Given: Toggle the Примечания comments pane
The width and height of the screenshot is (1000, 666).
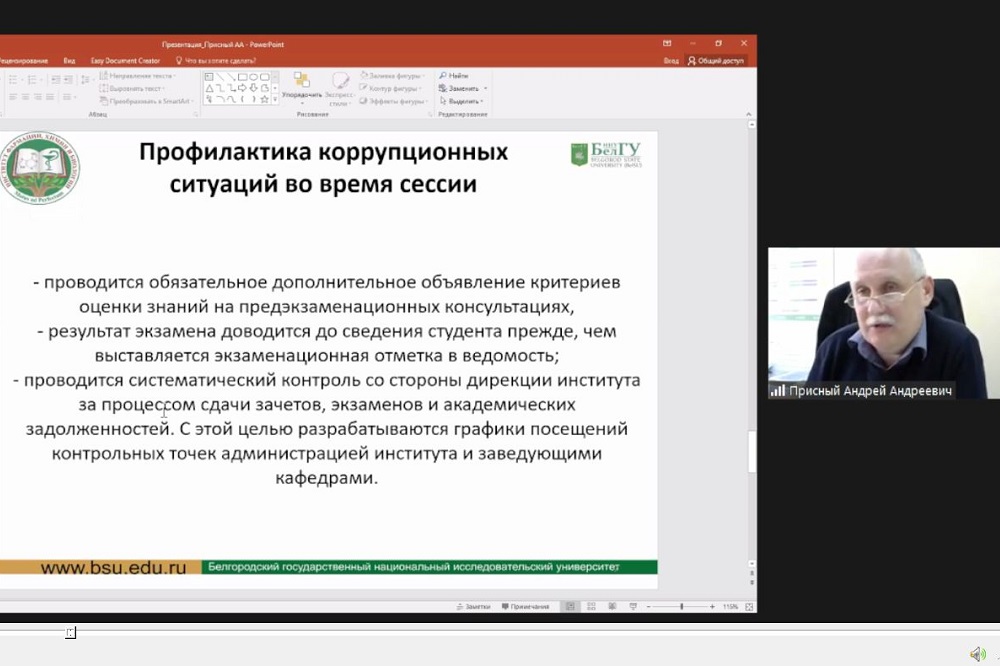Looking at the screenshot, I should (x=525, y=606).
